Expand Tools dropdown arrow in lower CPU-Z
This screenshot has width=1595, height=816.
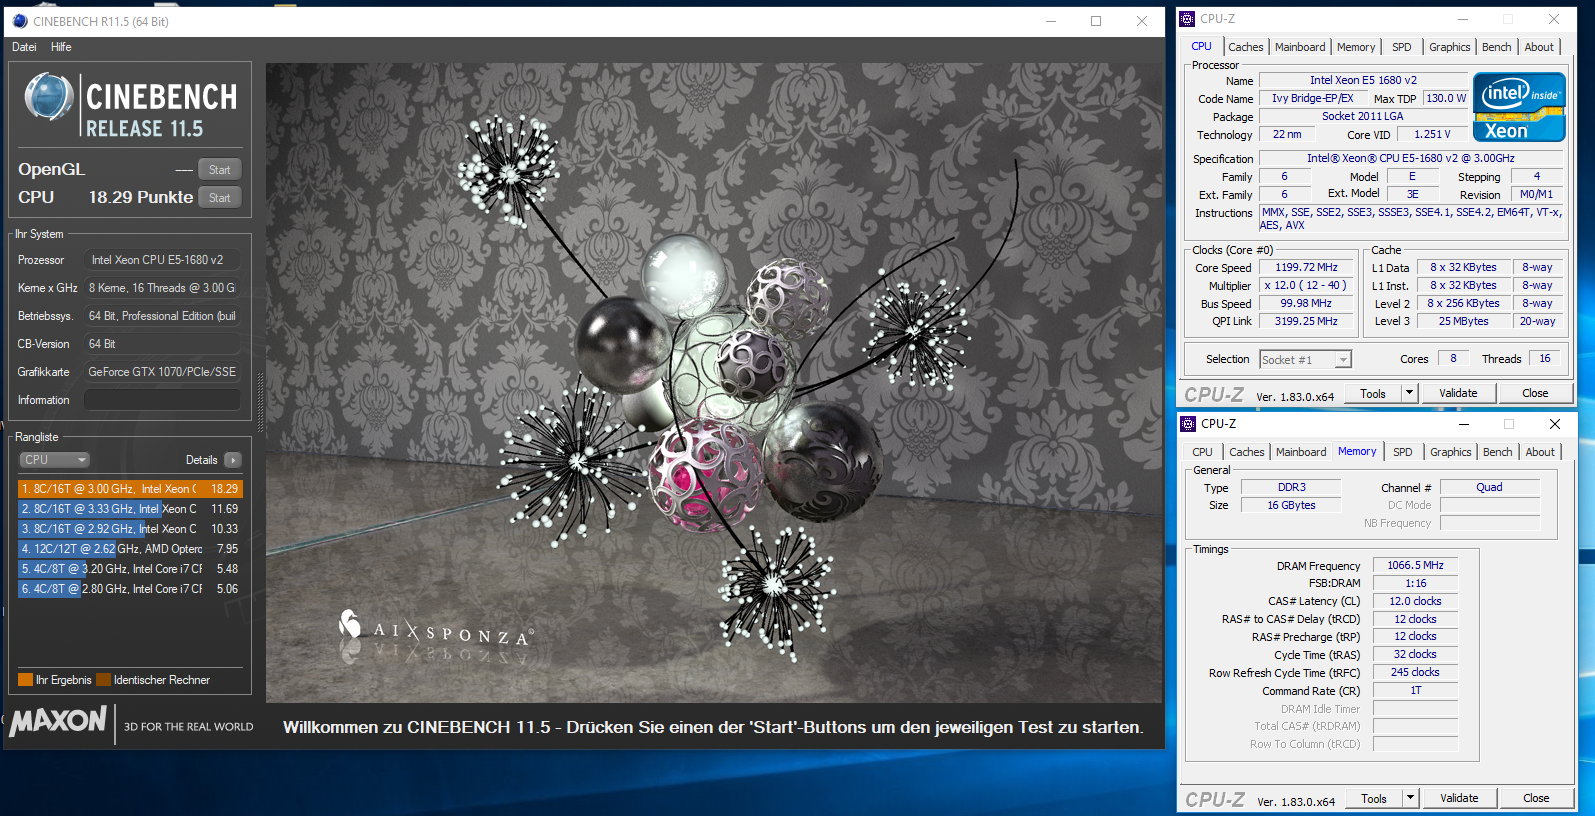point(1411,799)
